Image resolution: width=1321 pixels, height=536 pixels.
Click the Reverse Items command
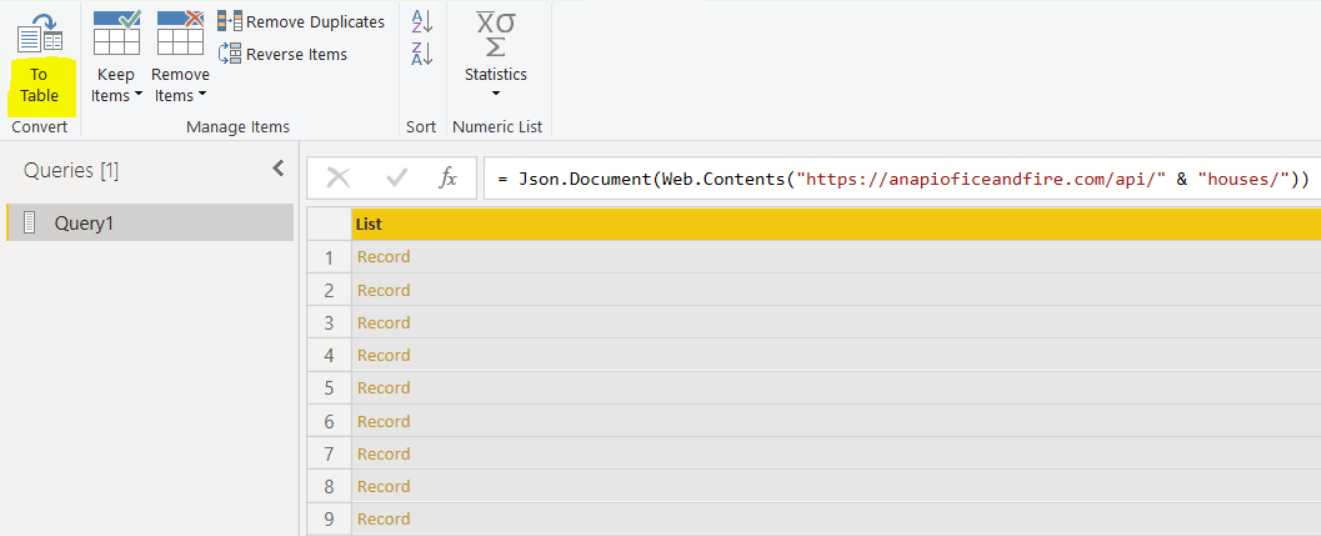click(x=283, y=54)
